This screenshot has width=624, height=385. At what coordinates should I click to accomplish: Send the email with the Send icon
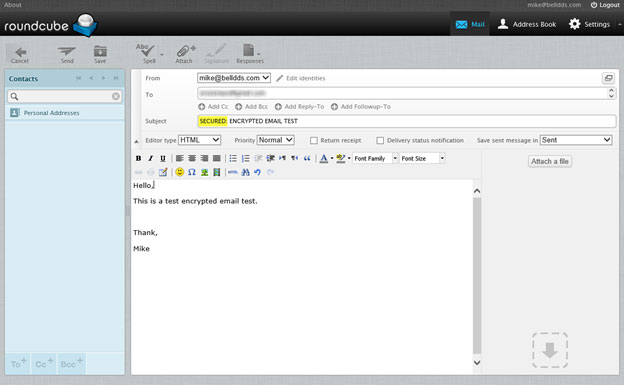[67, 55]
